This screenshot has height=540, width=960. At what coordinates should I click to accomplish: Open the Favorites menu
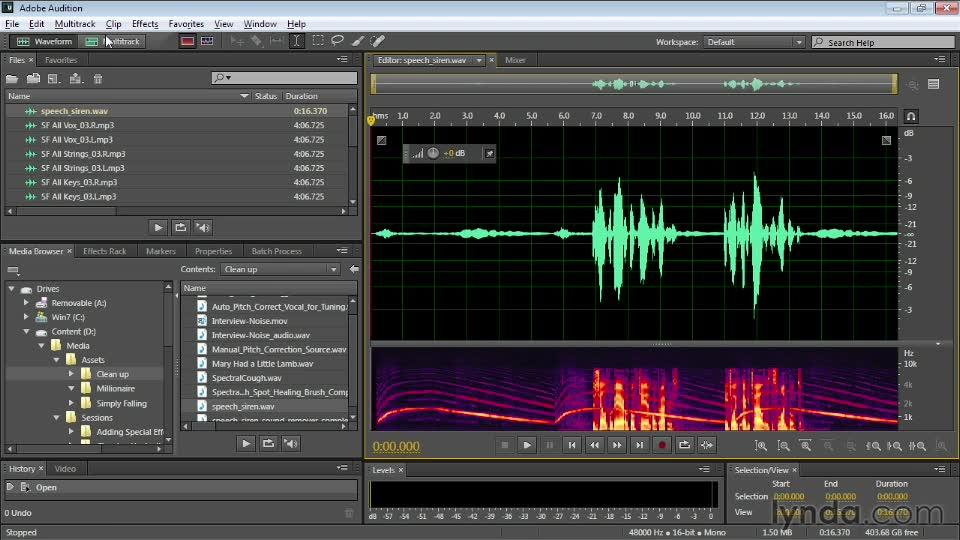[186, 24]
